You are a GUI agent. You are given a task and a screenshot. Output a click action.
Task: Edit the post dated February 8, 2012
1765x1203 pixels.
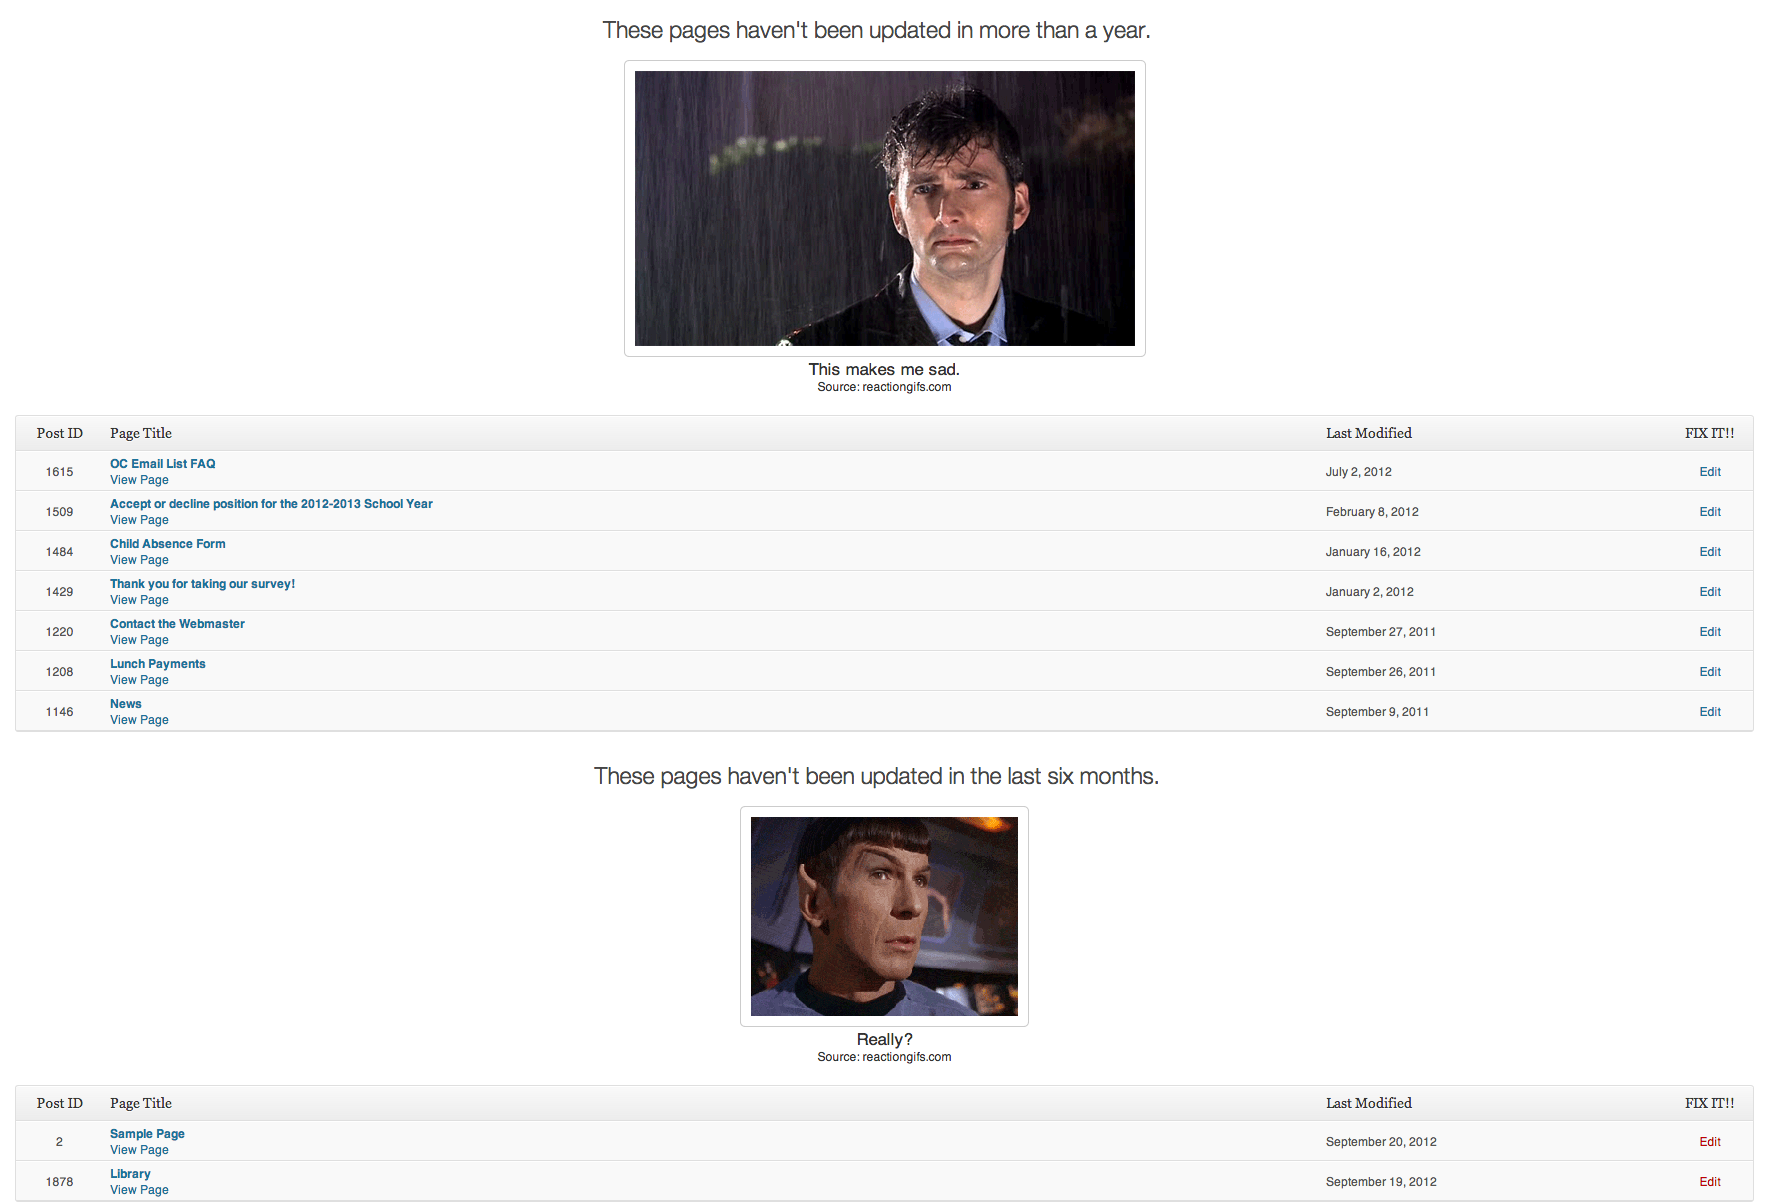point(1710,512)
